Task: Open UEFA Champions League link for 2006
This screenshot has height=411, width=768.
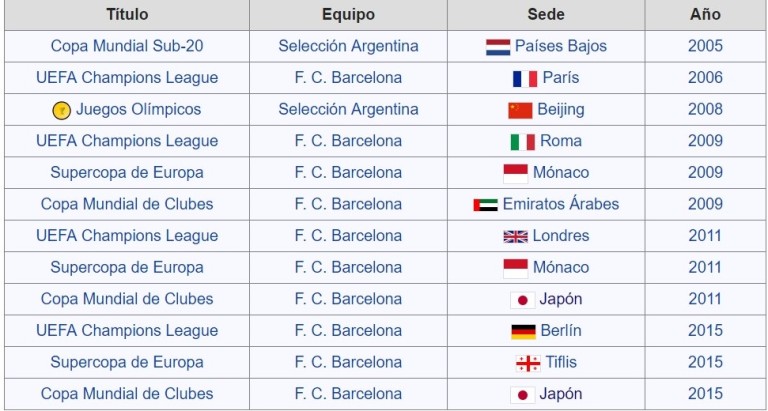Action: click(x=127, y=78)
